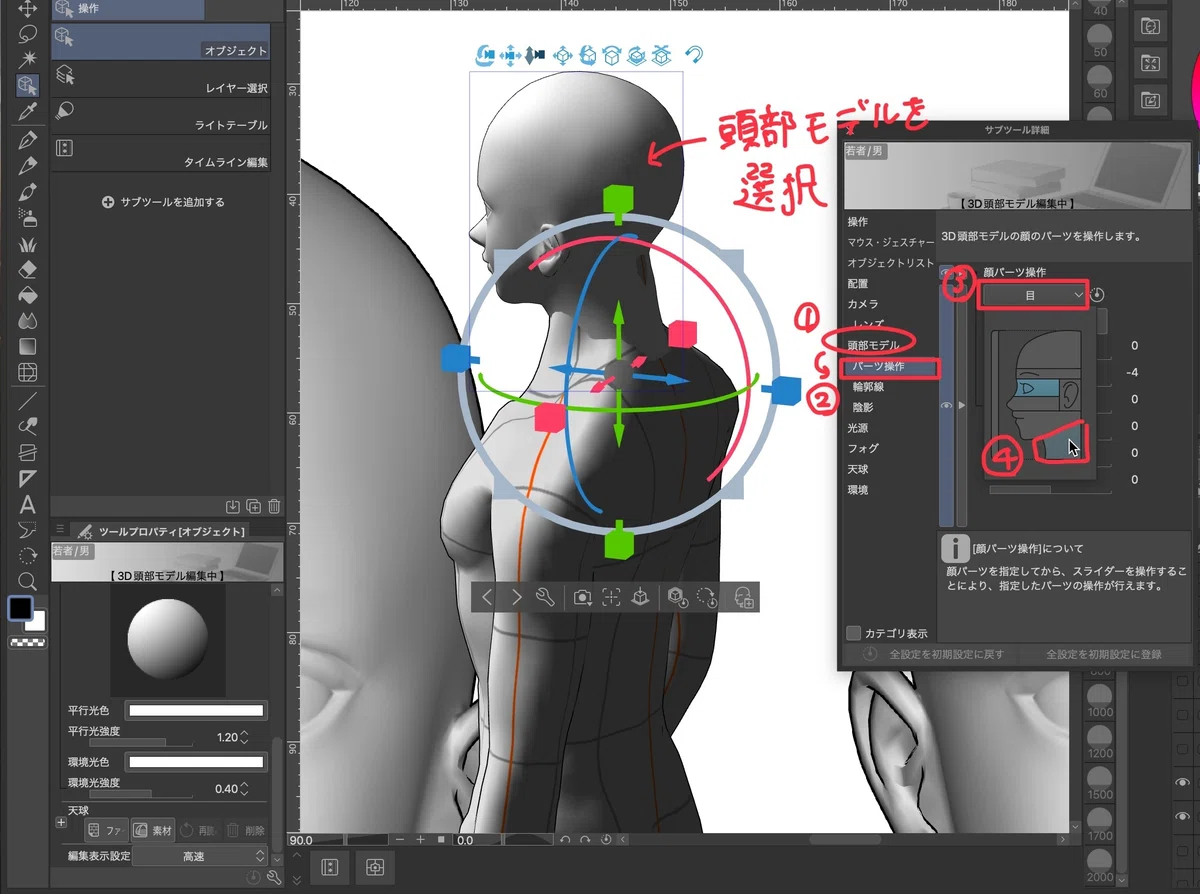The height and width of the screenshot is (894, 1200).
Task: Select the Gradient tool
Action: tap(28, 347)
